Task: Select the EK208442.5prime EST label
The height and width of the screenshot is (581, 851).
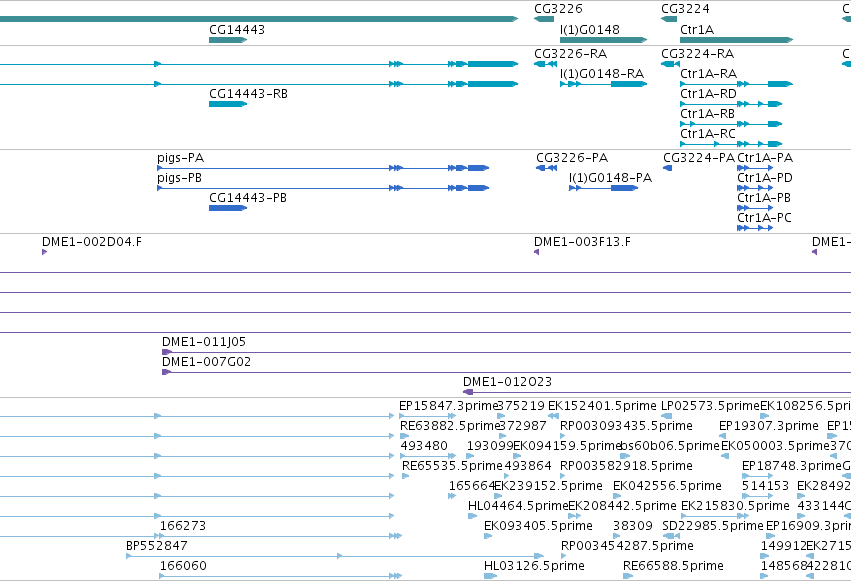Action: [622, 506]
